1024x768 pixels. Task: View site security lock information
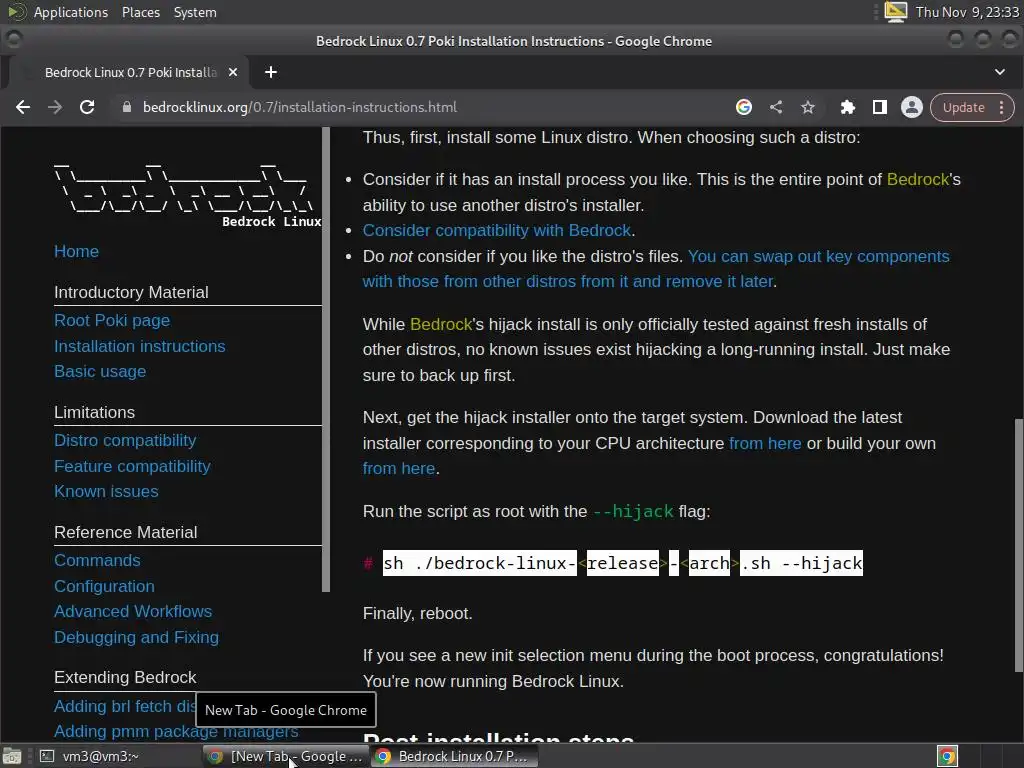[127, 107]
